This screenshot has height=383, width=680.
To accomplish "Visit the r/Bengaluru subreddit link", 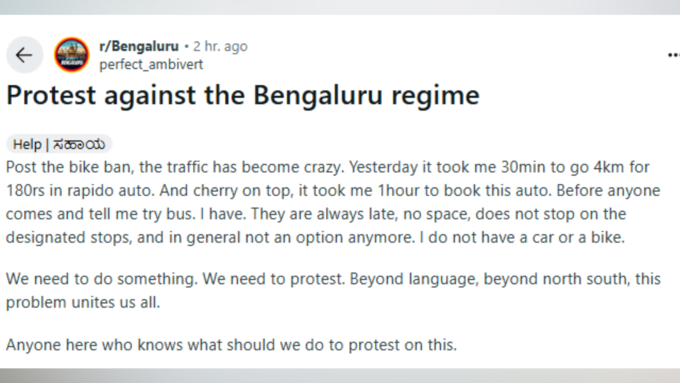I will click(139, 46).
